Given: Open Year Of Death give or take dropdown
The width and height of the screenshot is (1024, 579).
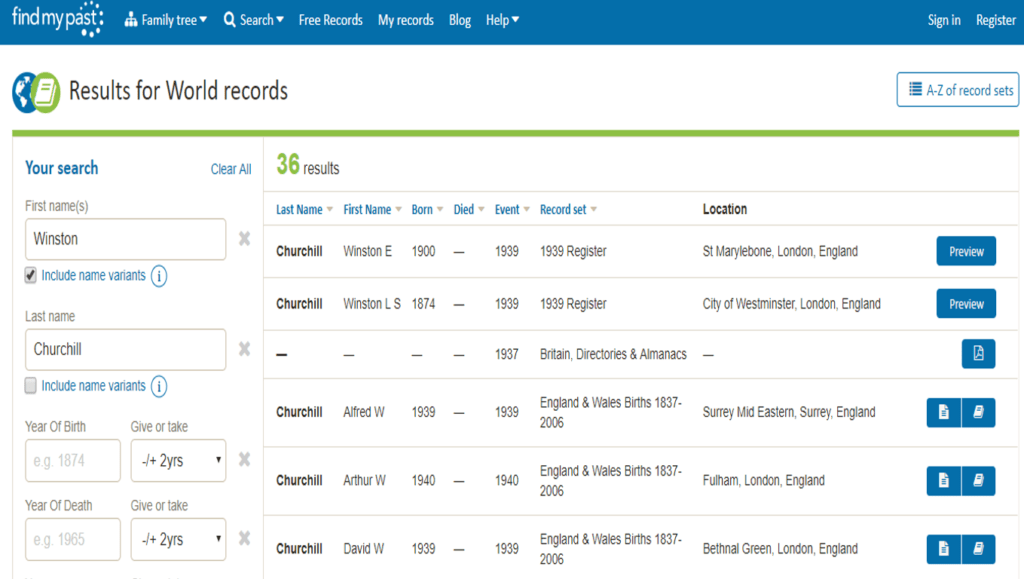Looking at the screenshot, I should (x=178, y=539).
